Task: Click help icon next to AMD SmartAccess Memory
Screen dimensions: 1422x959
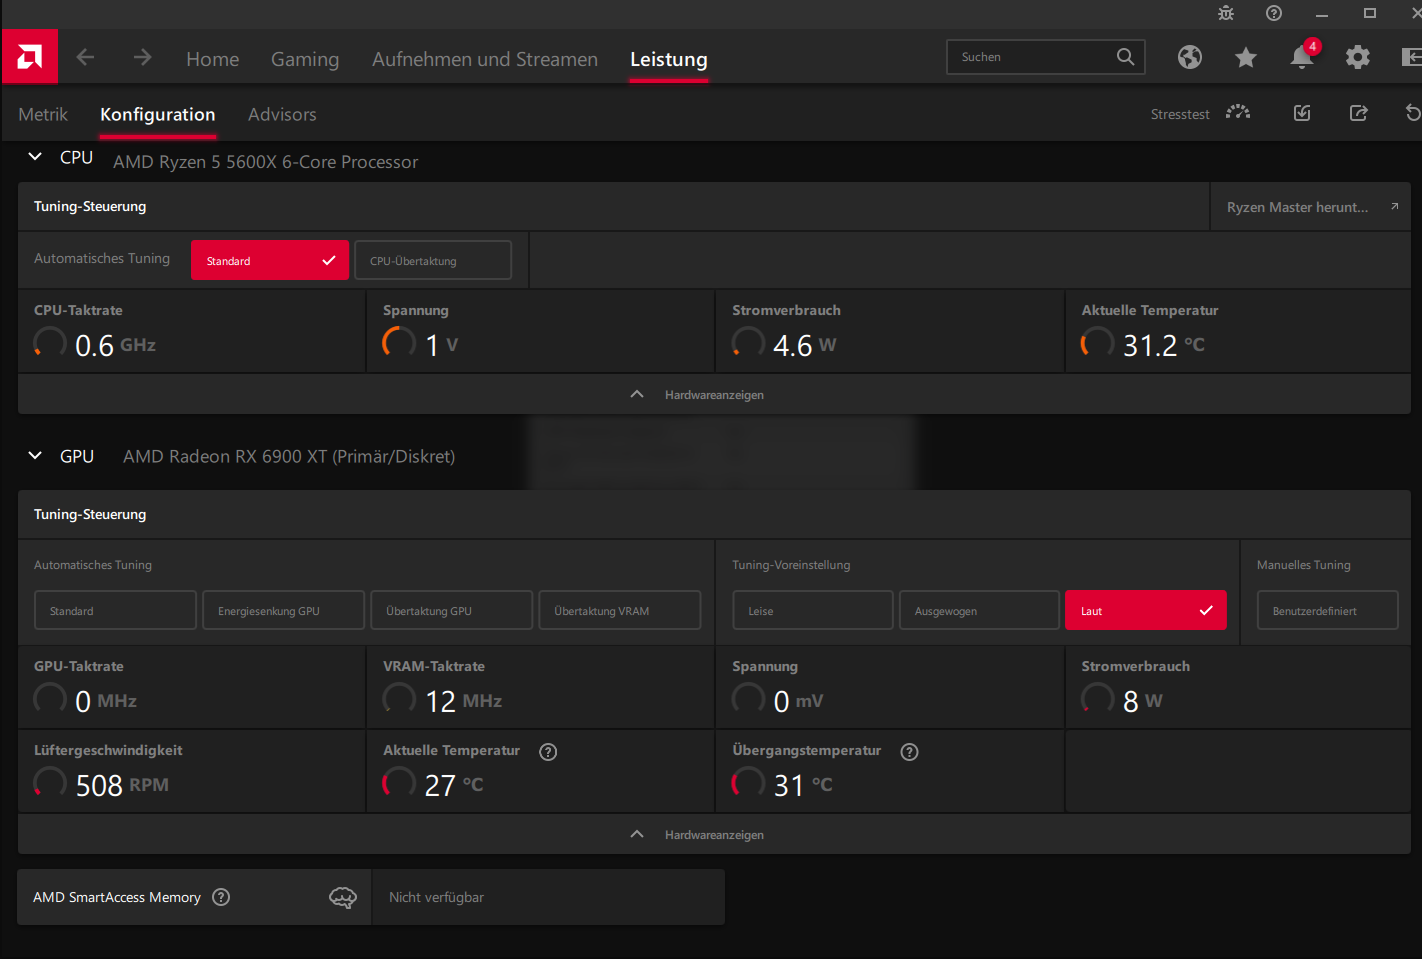Action: tap(222, 897)
